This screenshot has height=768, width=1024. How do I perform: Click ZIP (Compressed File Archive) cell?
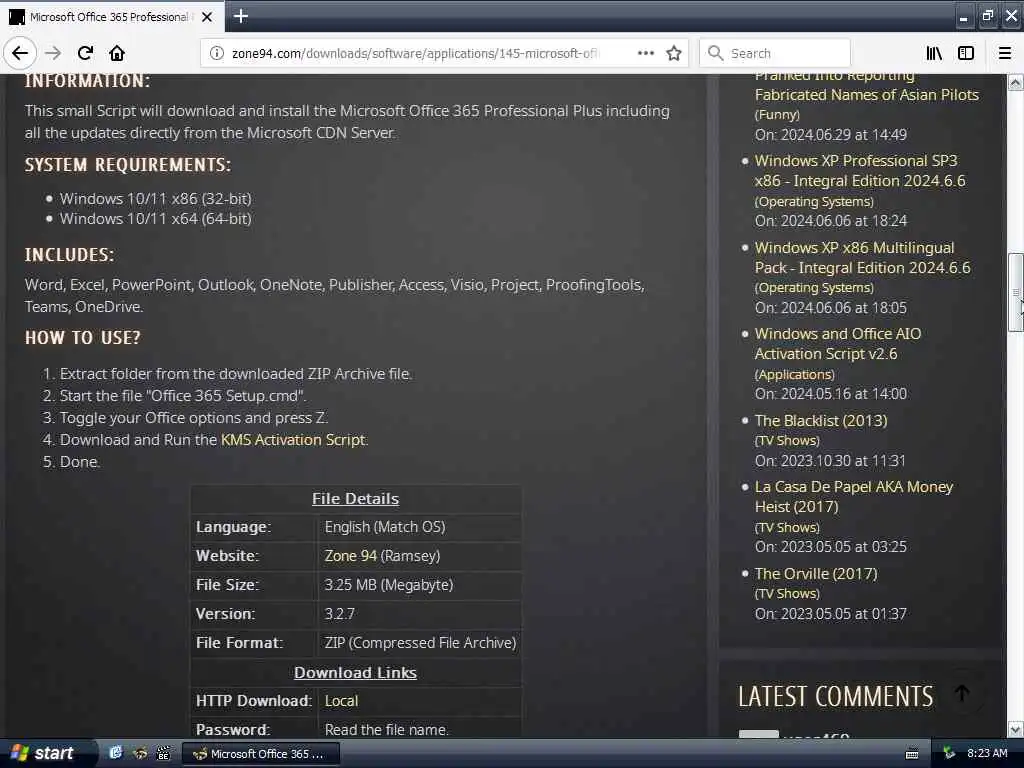click(x=420, y=643)
